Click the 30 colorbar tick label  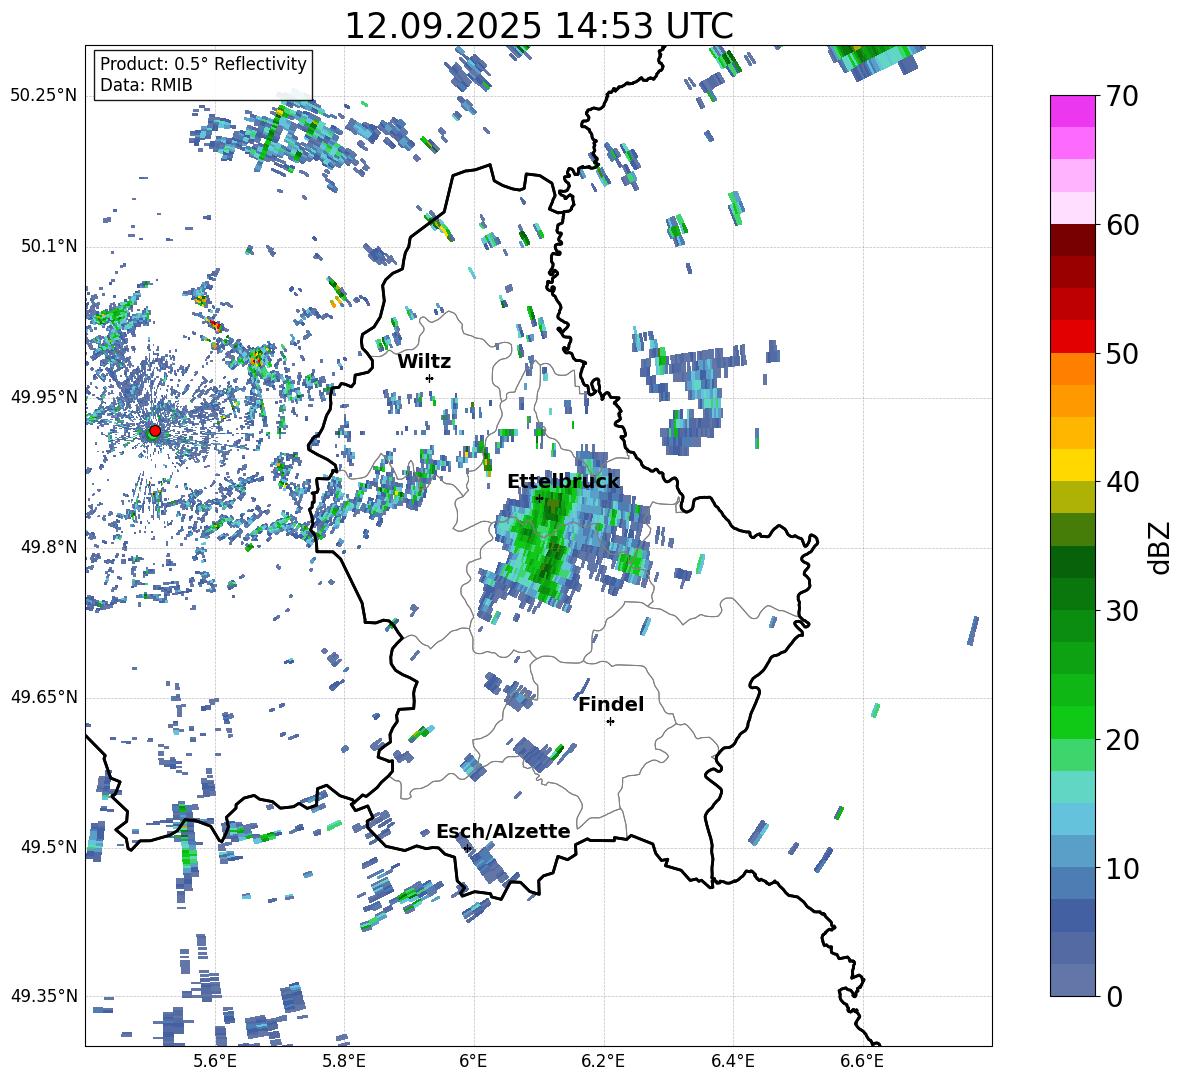[x=1122, y=611]
